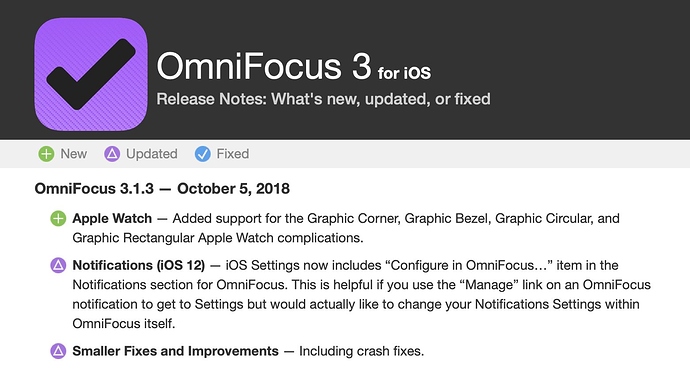Click the OmniFocus 3.1.3 — October 5, 2018 heading

(x=162, y=189)
